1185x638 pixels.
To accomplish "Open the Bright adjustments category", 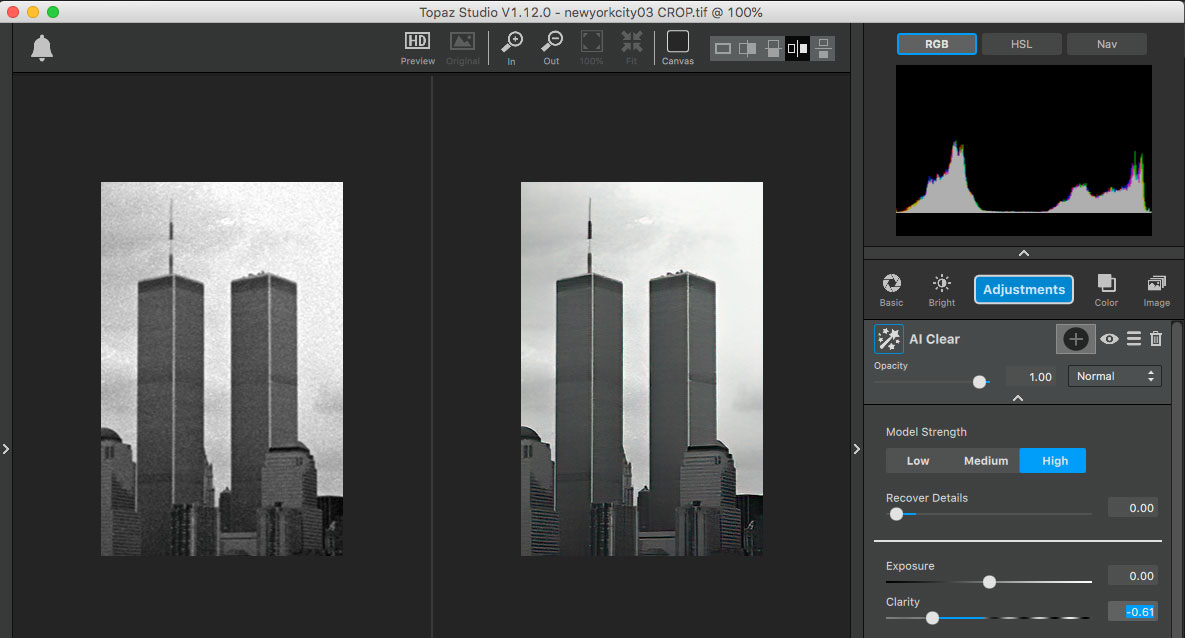I will [x=942, y=290].
